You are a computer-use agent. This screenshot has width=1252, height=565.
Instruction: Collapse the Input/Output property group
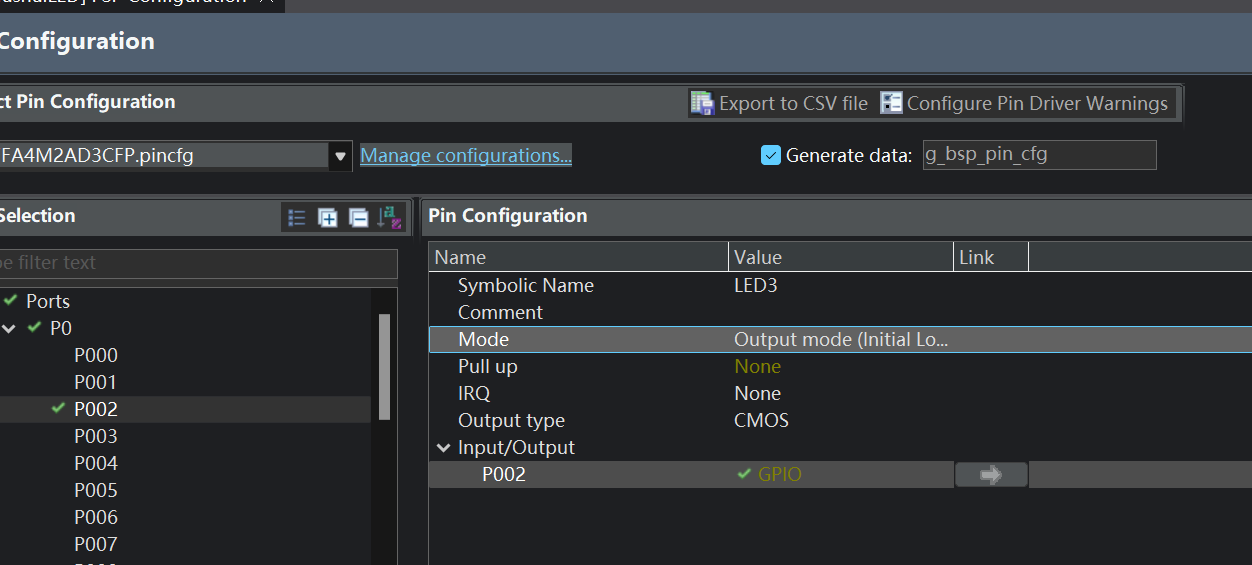click(443, 448)
